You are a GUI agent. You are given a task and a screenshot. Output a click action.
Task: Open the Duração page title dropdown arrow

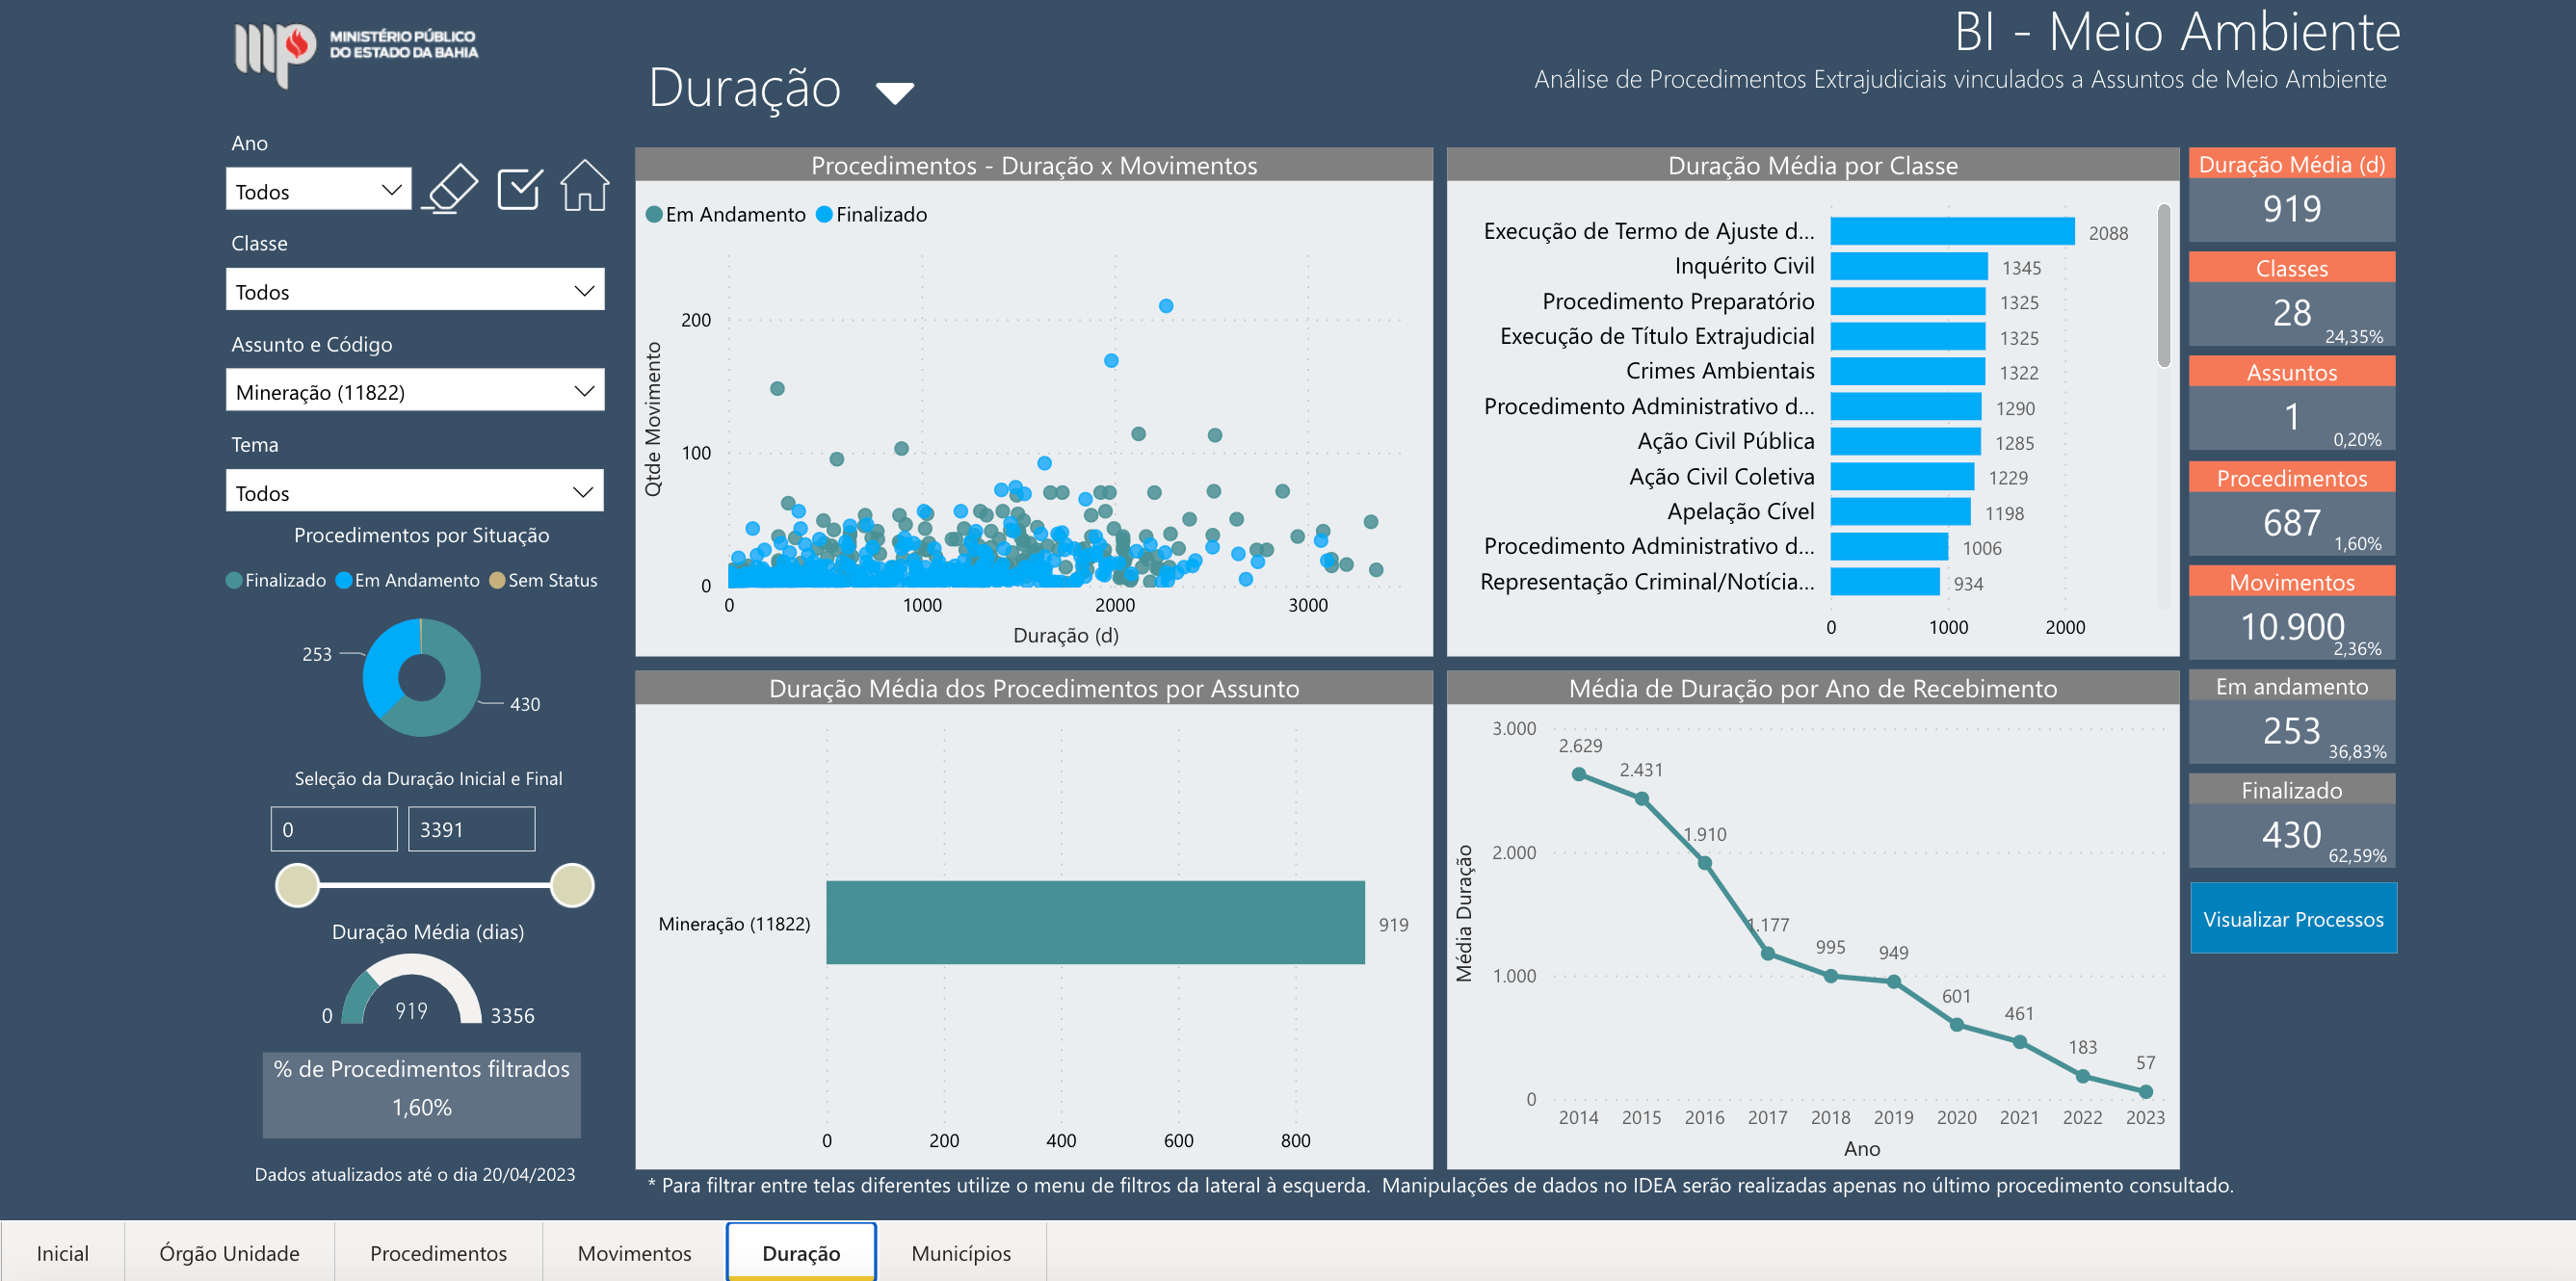pyautogui.click(x=894, y=93)
